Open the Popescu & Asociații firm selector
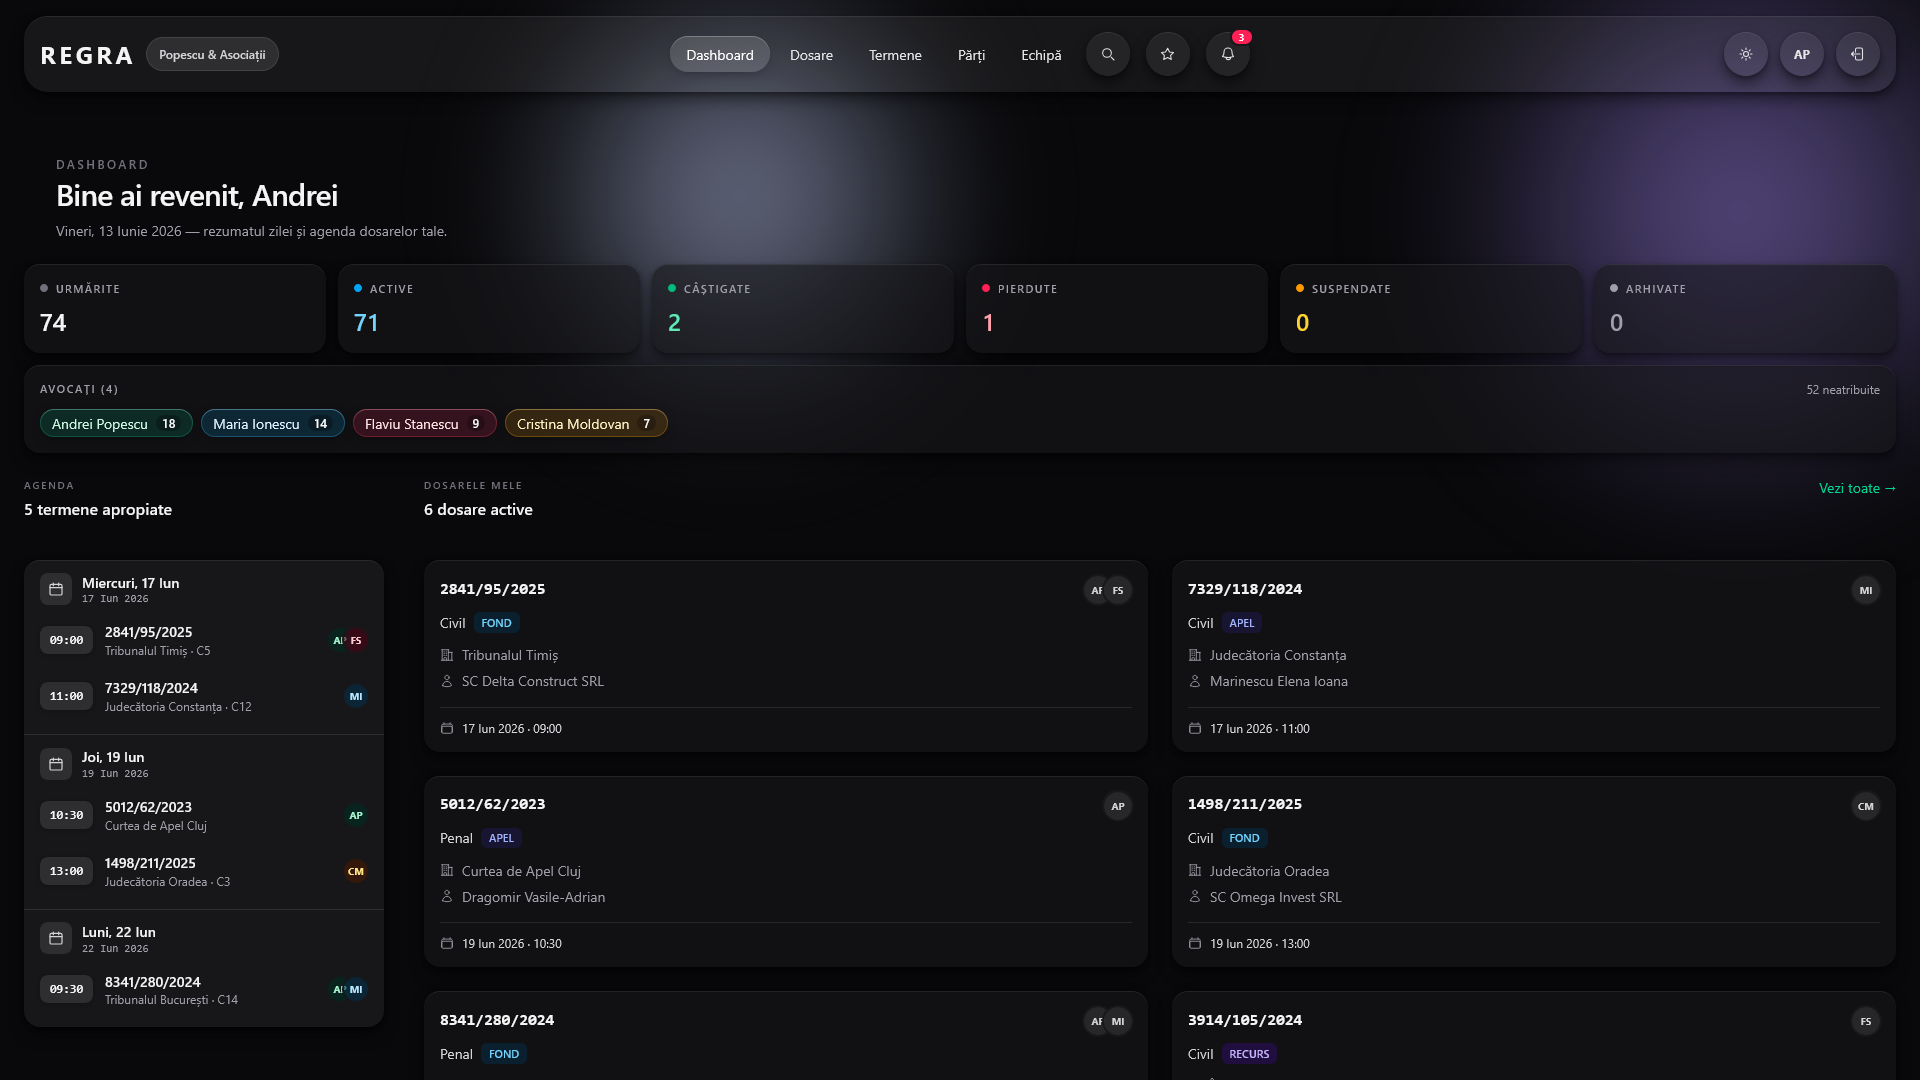The height and width of the screenshot is (1080, 1920). tap(212, 54)
